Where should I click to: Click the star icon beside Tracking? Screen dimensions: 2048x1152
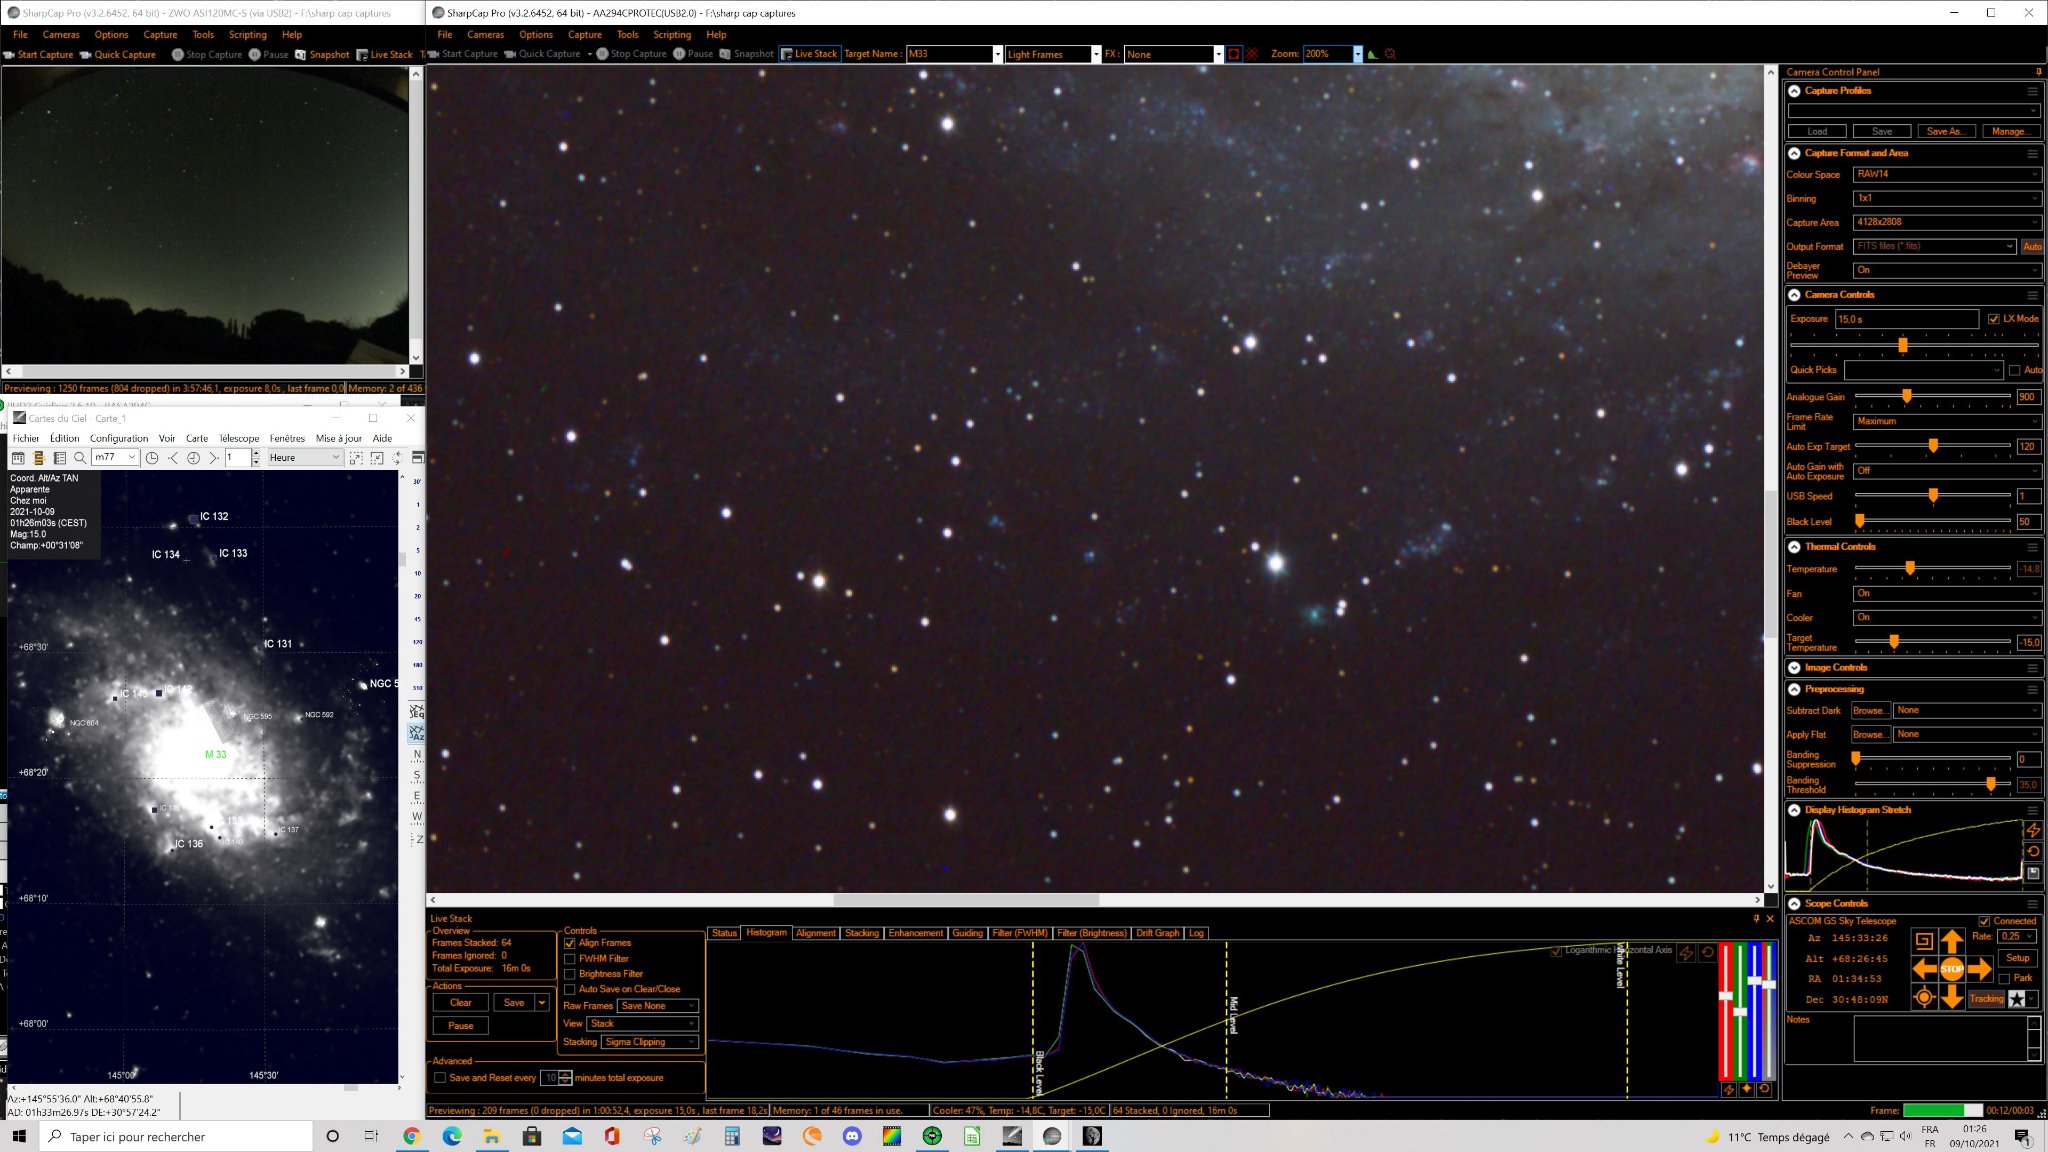coord(2017,999)
